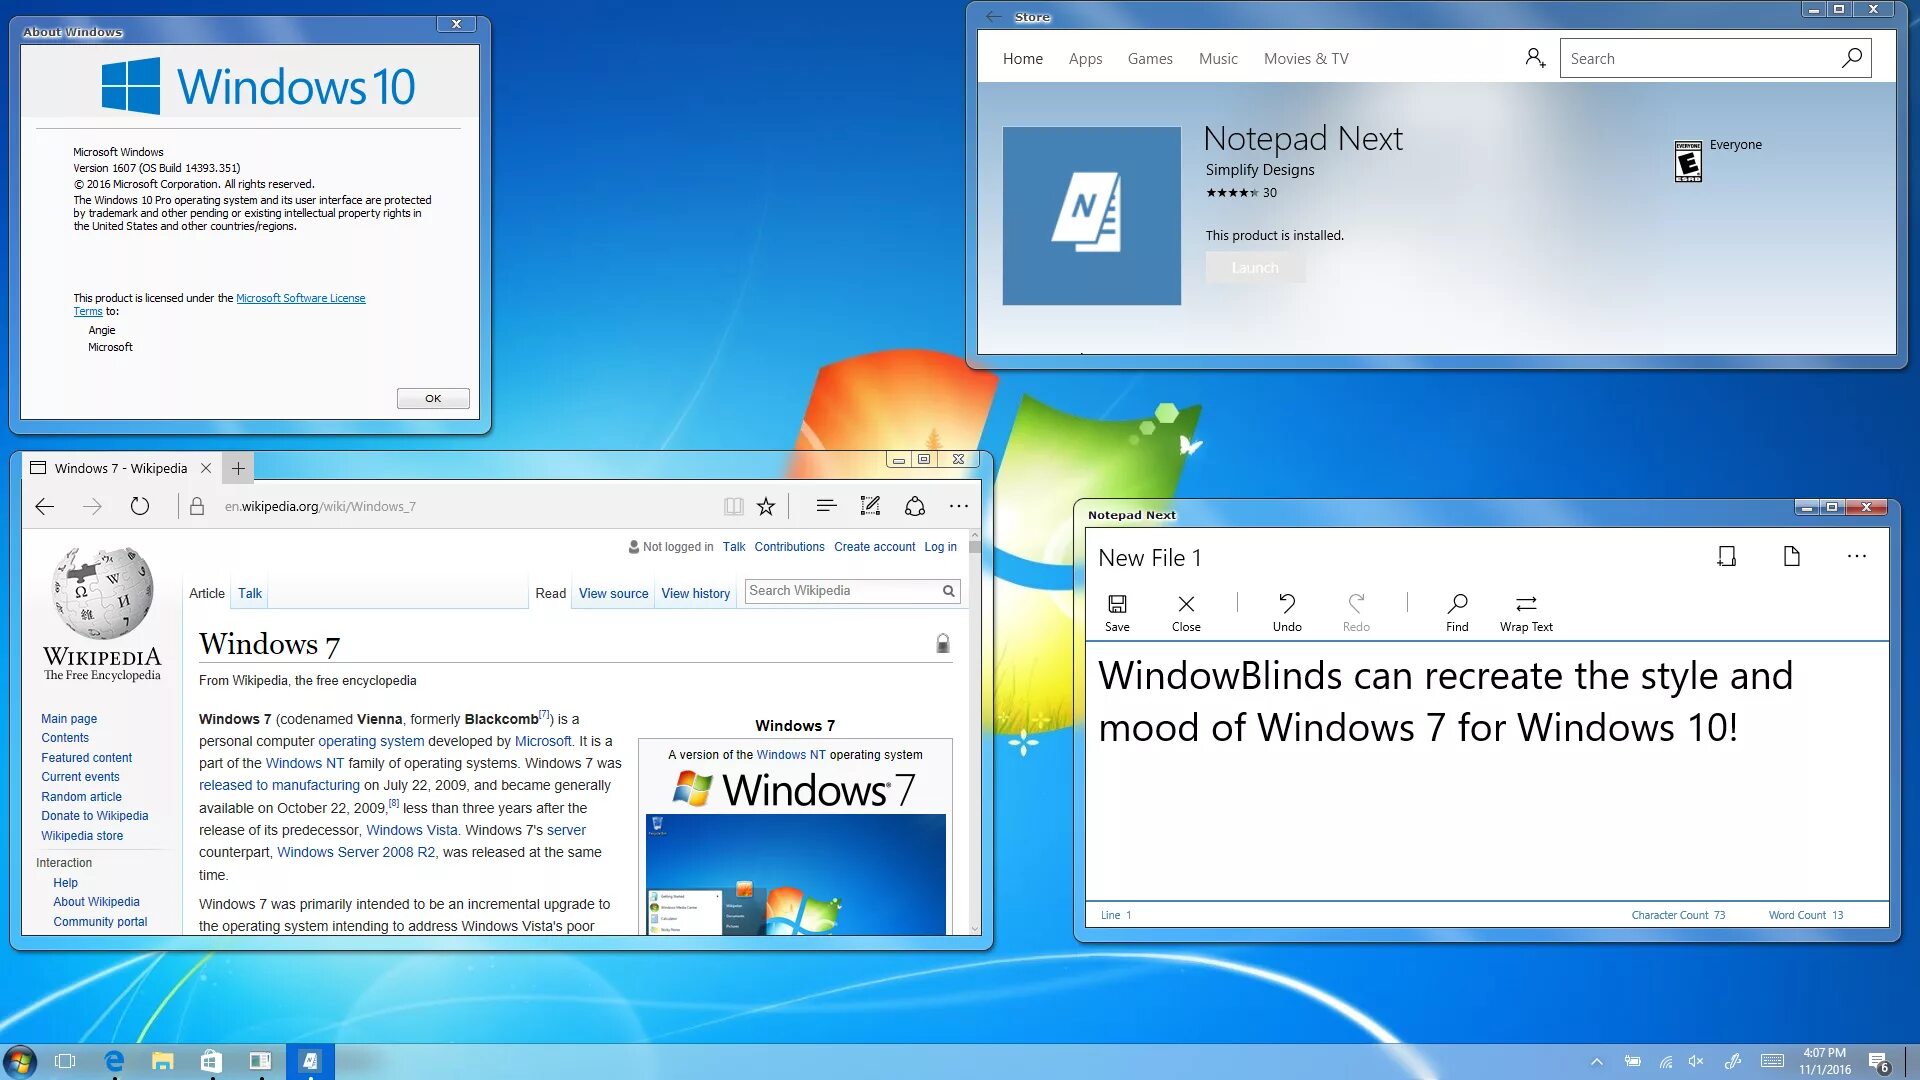This screenshot has width=1920, height=1080.
Task: Click the Create account link
Action: [874, 547]
